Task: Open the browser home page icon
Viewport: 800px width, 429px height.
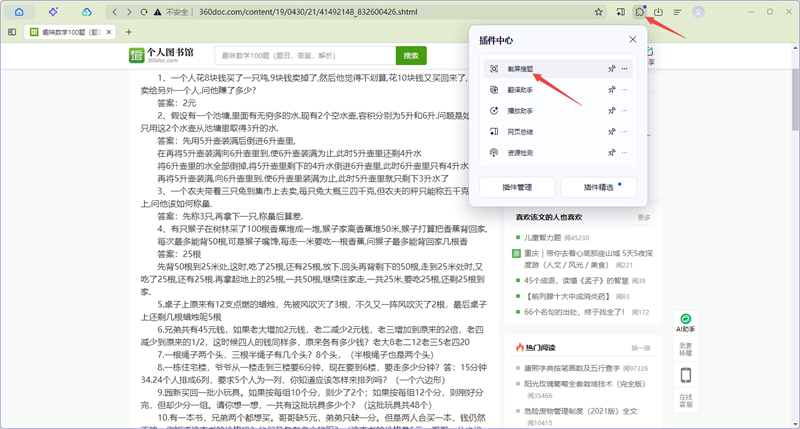Action: (19, 12)
